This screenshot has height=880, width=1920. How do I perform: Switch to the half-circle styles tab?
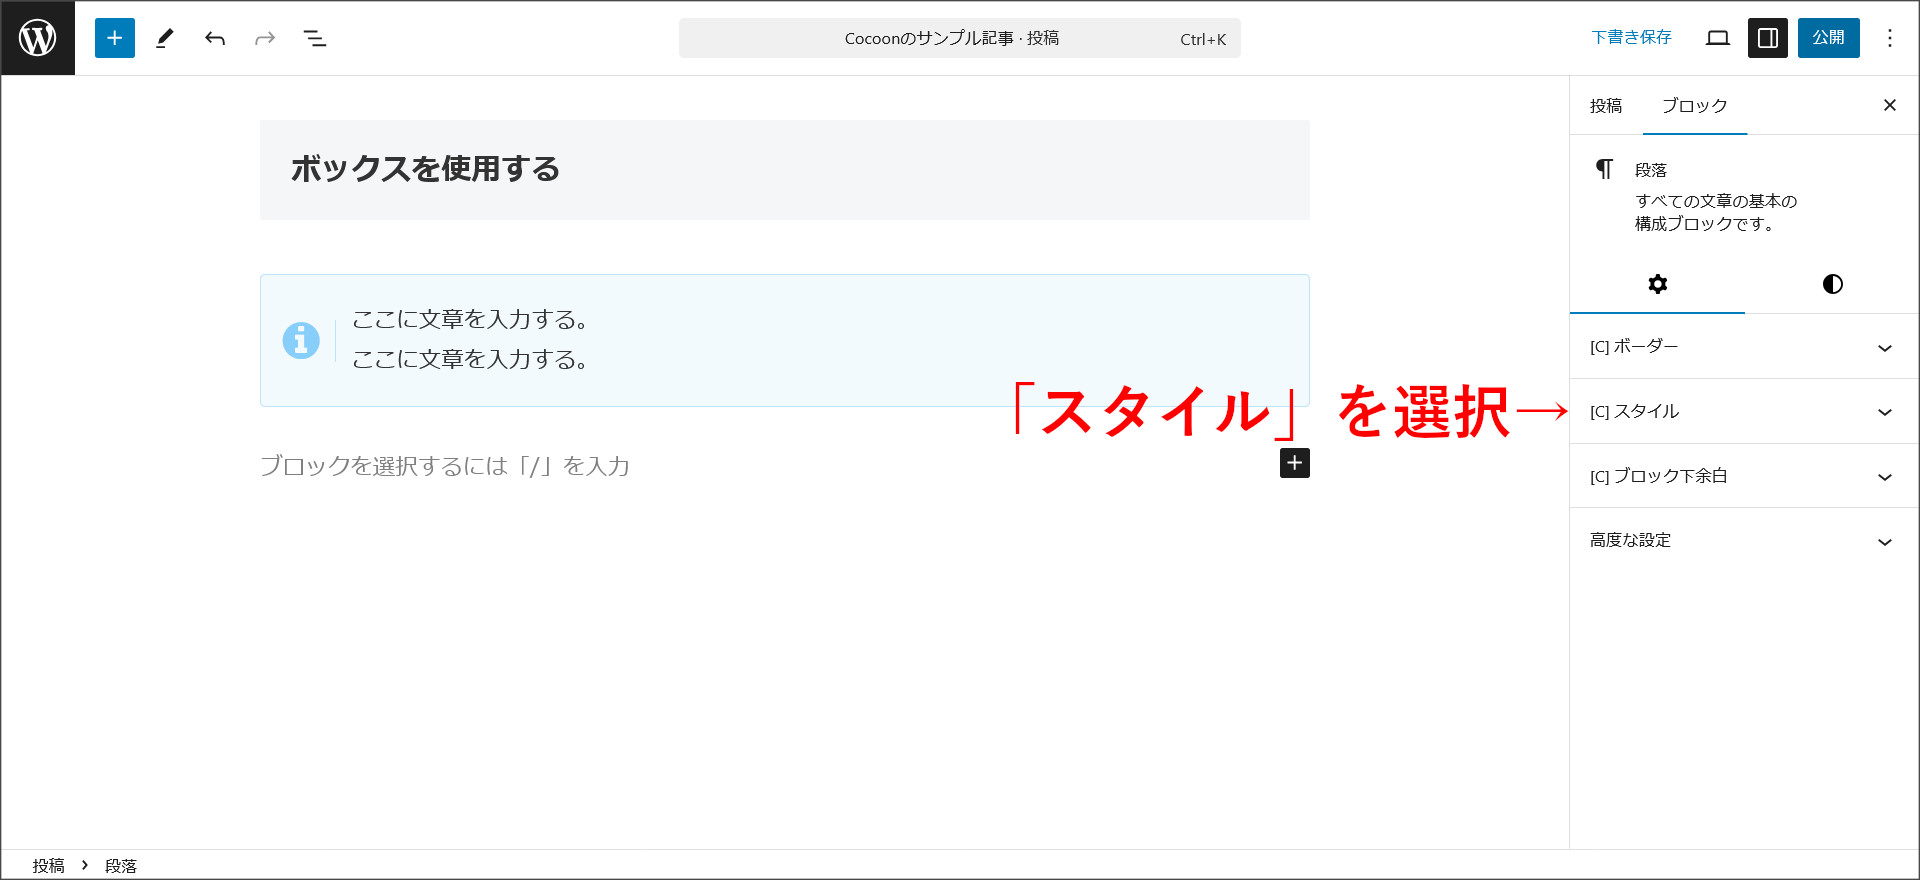pos(1832,284)
